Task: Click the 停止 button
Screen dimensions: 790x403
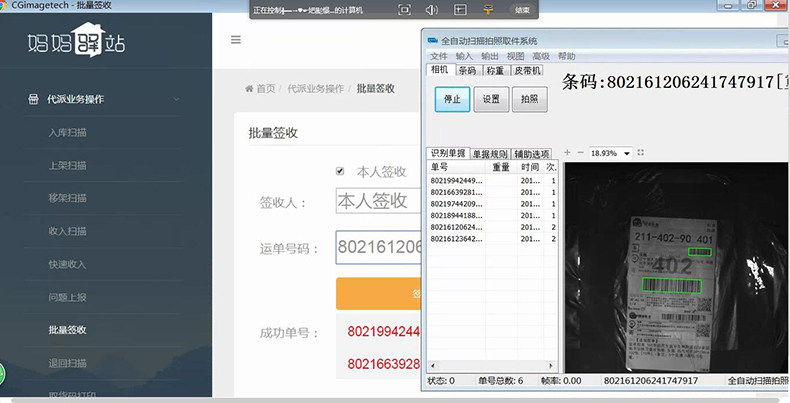Action: tap(452, 99)
